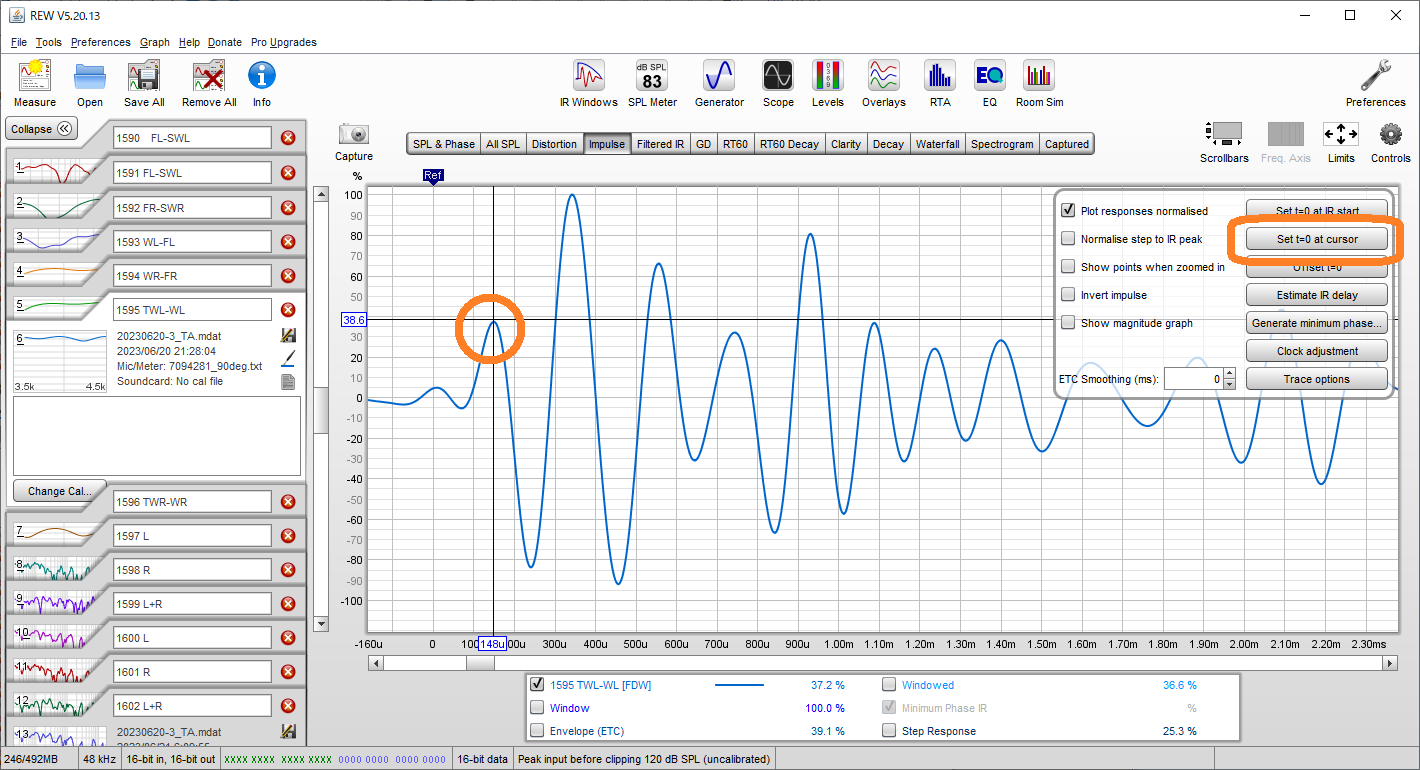The image size is (1420, 770).
Task: Open the Graph menu
Action: pyautogui.click(x=154, y=42)
